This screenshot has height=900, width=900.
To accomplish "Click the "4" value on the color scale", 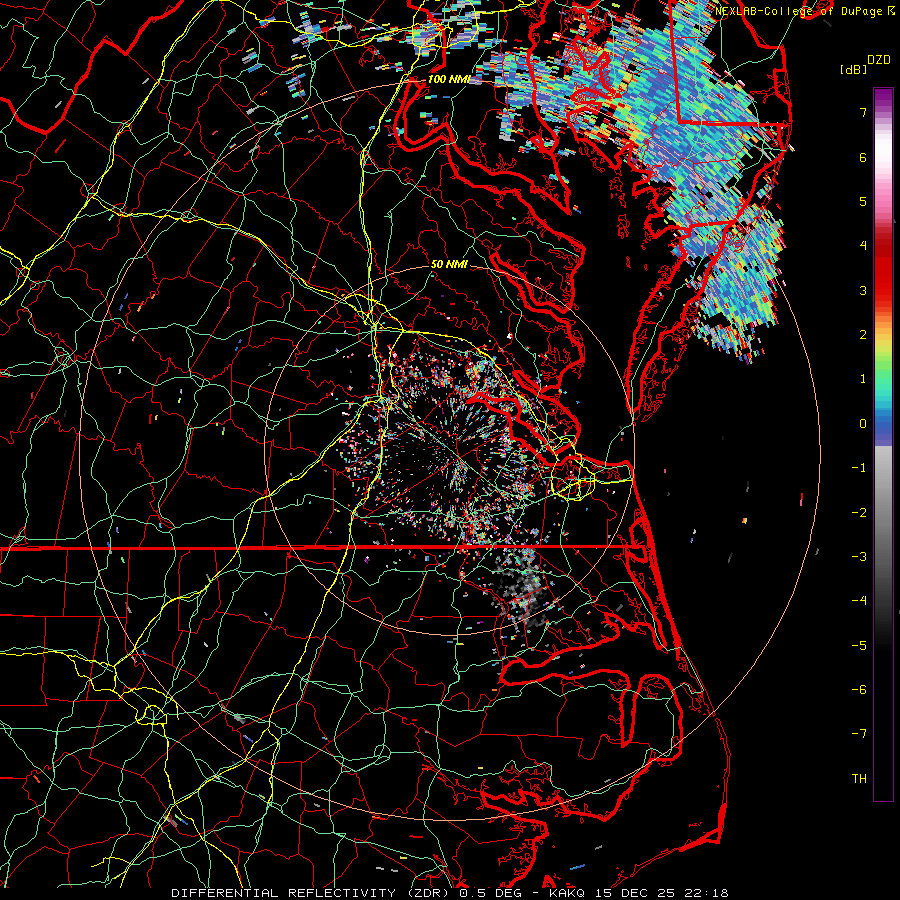I will pyautogui.click(x=863, y=246).
